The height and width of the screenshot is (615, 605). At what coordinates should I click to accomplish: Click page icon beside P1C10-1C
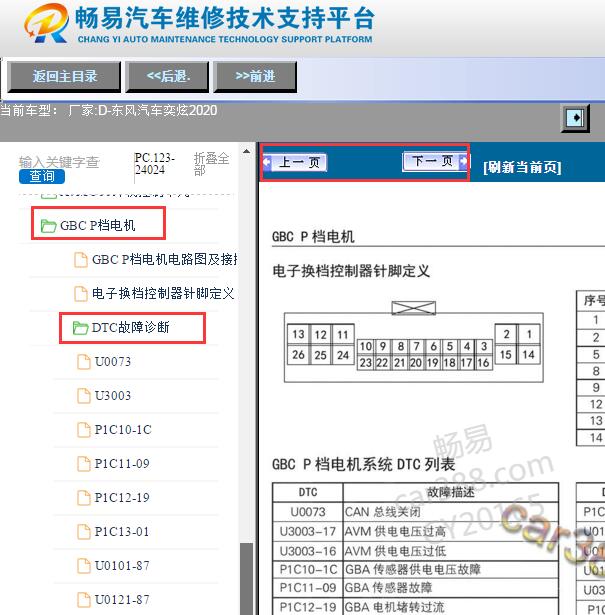pyautogui.click(x=84, y=430)
